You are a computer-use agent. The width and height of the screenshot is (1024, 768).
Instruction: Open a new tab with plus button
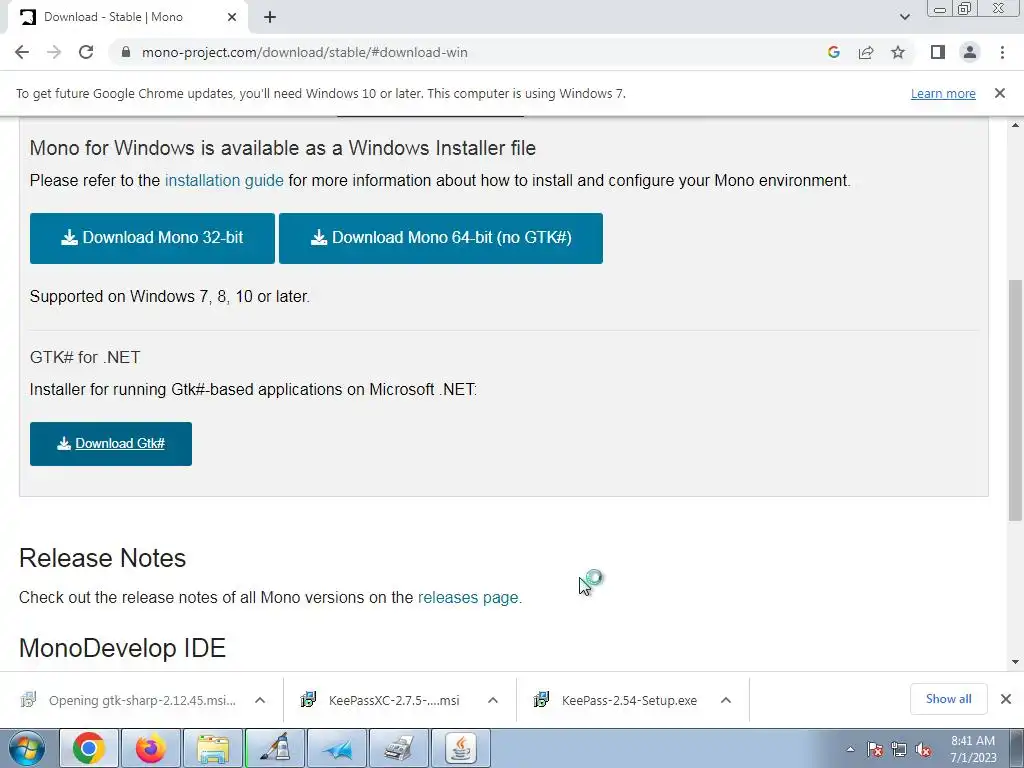pyautogui.click(x=270, y=17)
